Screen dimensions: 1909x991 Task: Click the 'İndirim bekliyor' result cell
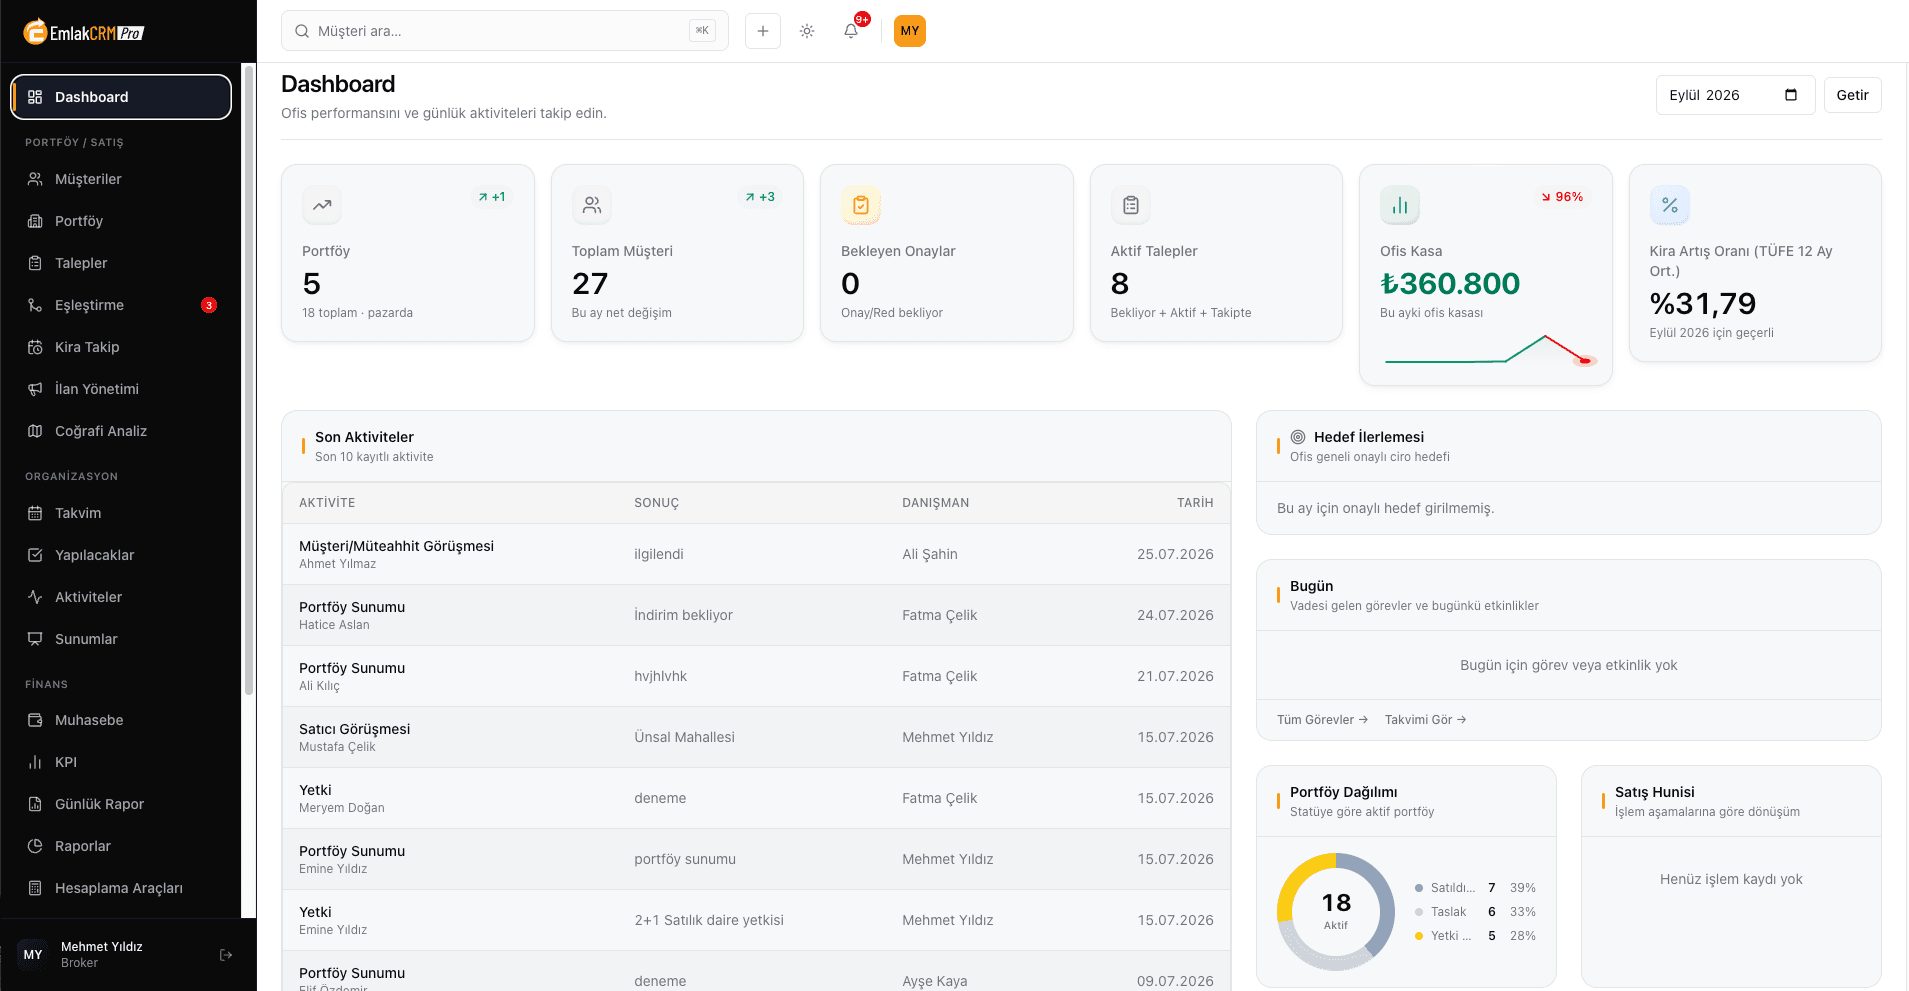tap(684, 615)
